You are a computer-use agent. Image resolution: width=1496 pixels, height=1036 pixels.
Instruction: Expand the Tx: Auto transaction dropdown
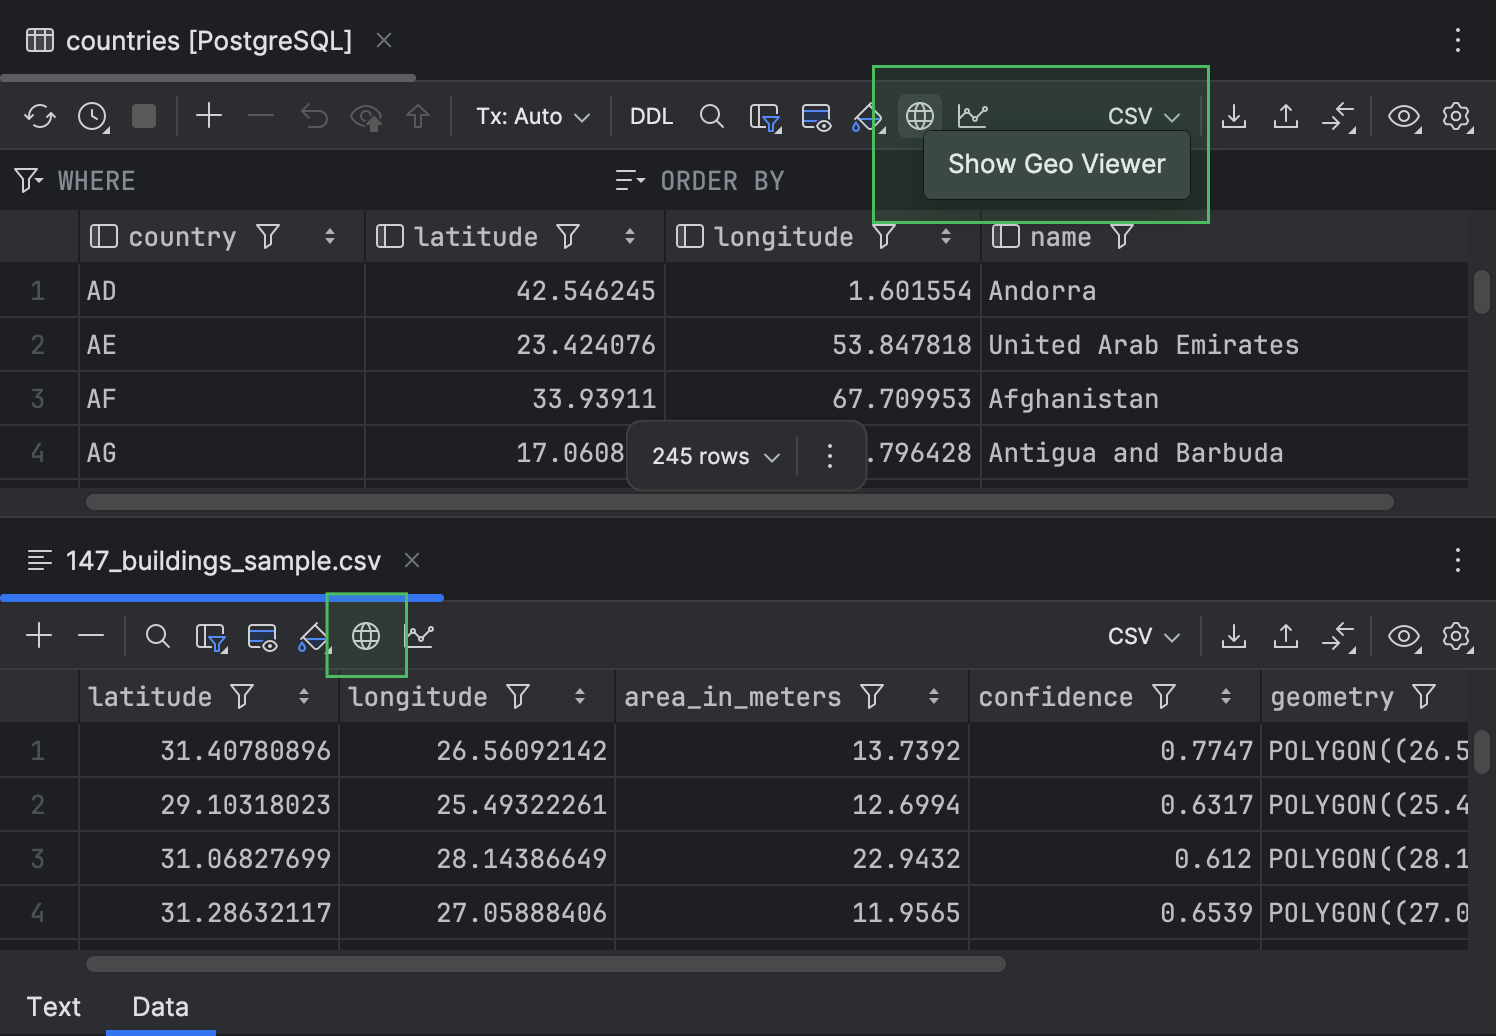tap(532, 117)
